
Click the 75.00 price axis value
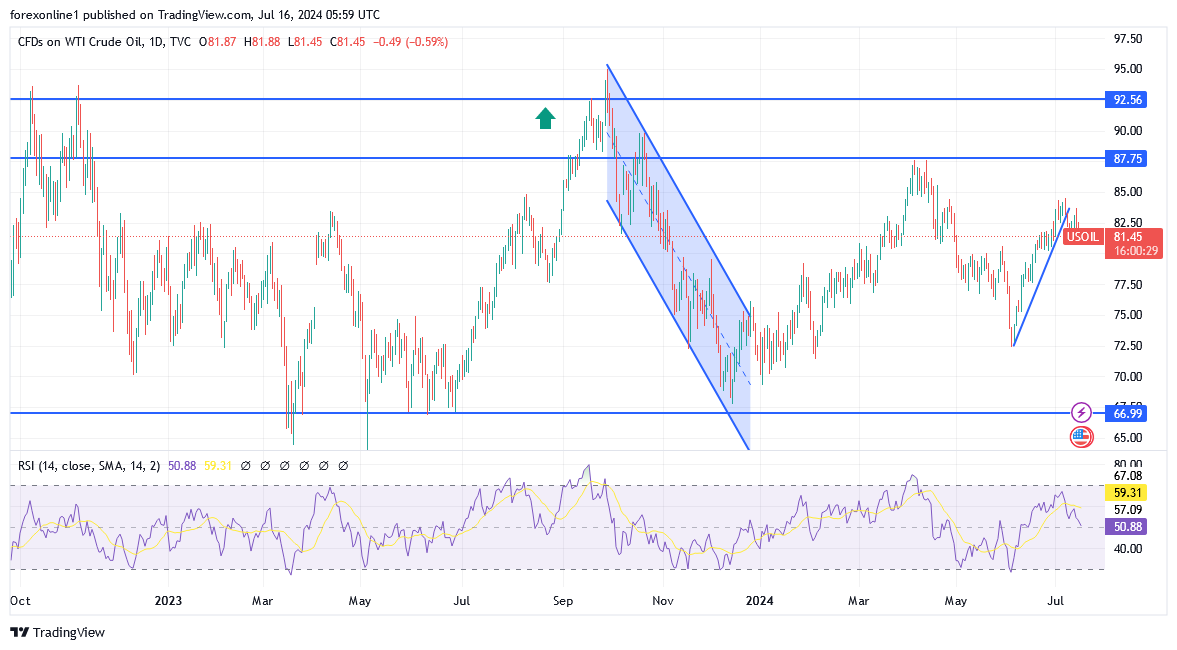(x=1127, y=315)
